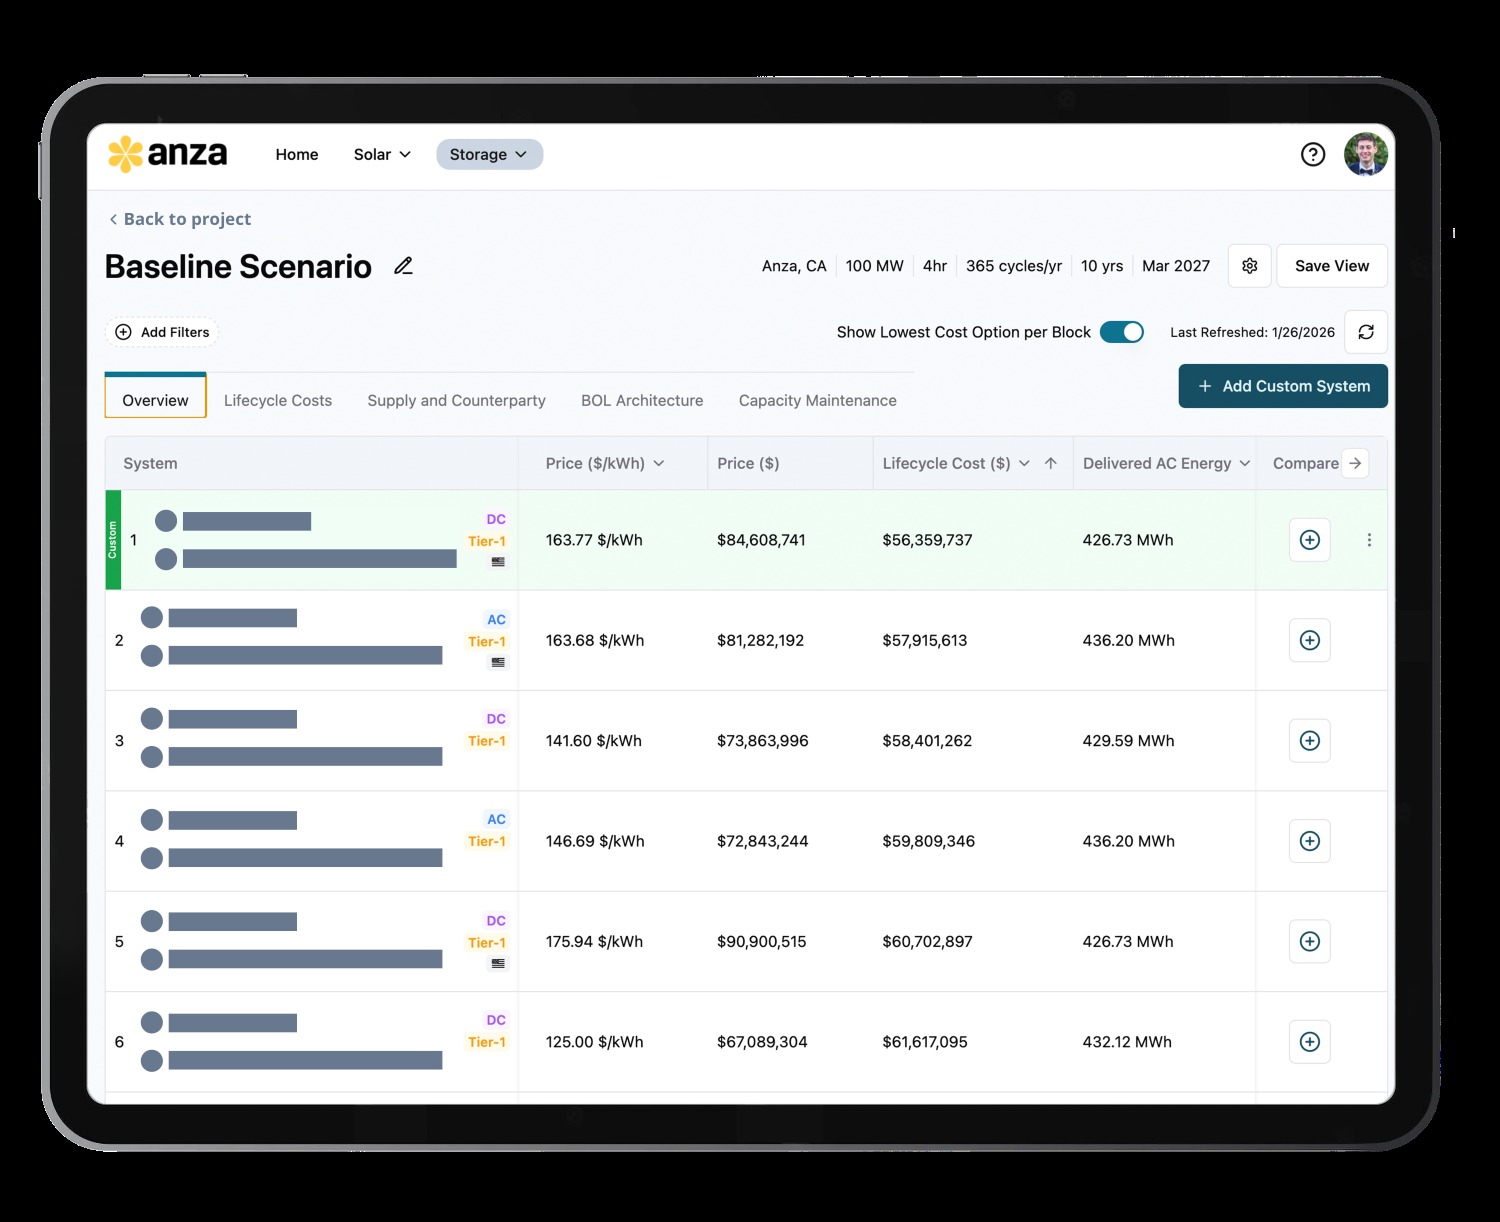
Task: Disable Show Lowest Cost Option per Block
Action: (1122, 332)
